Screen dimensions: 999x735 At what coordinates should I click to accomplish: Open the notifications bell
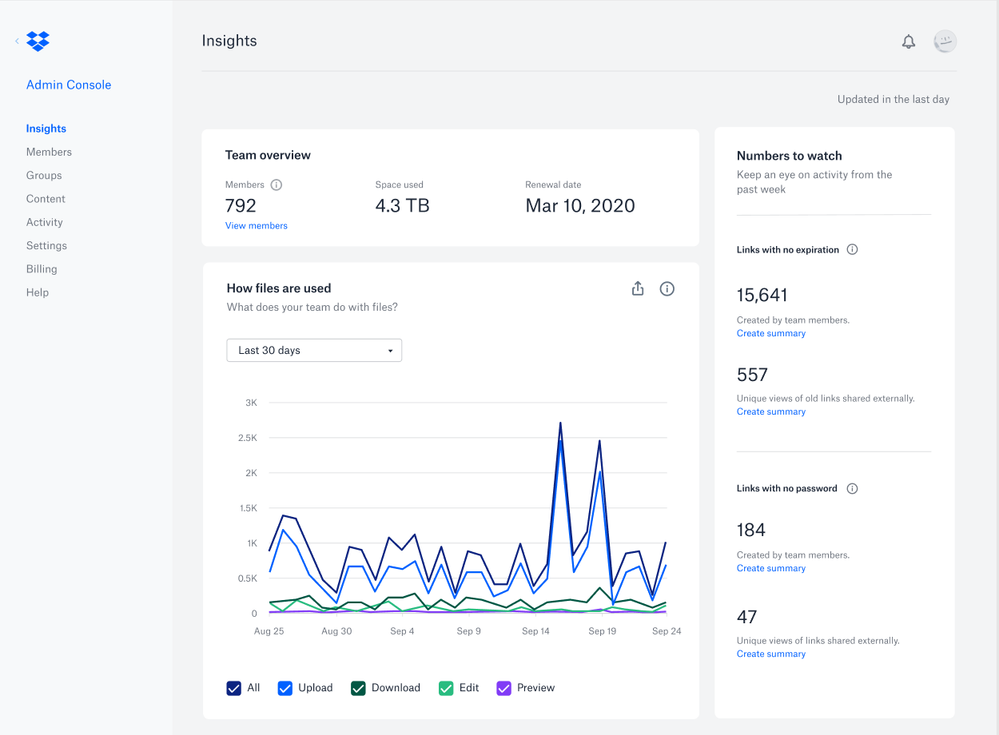click(908, 42)
